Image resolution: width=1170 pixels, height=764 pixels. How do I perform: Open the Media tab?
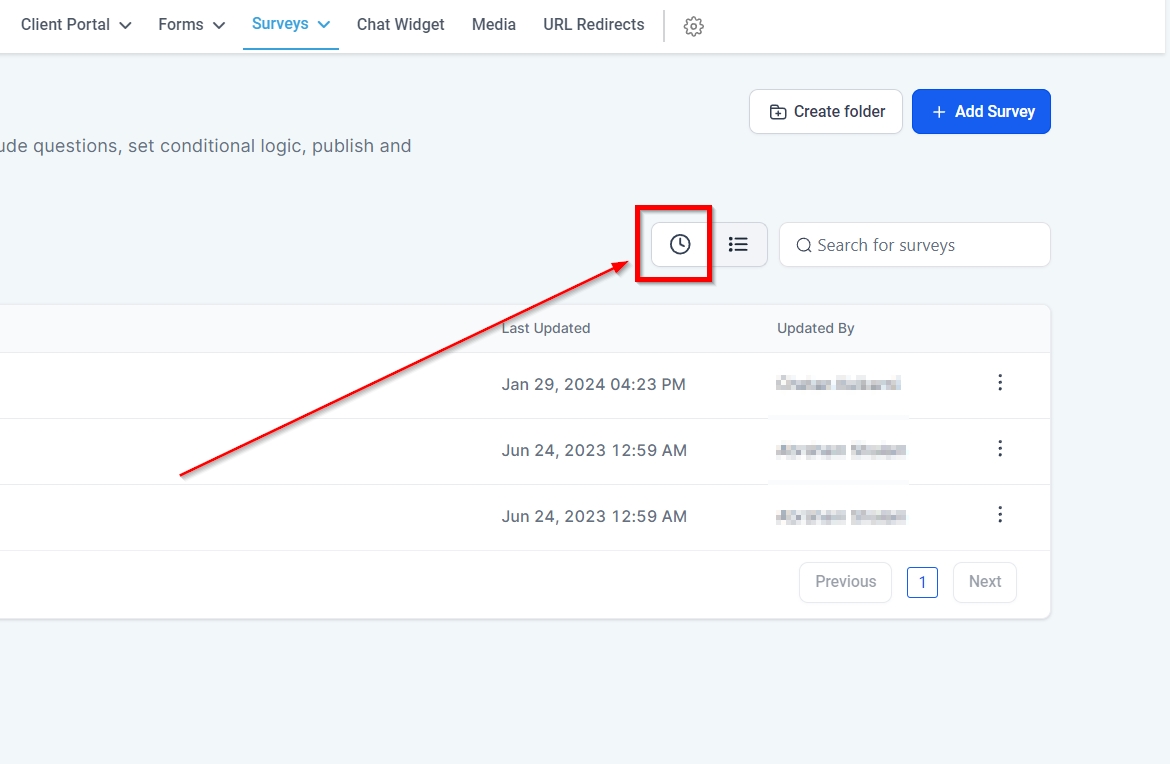click(493, 25)
